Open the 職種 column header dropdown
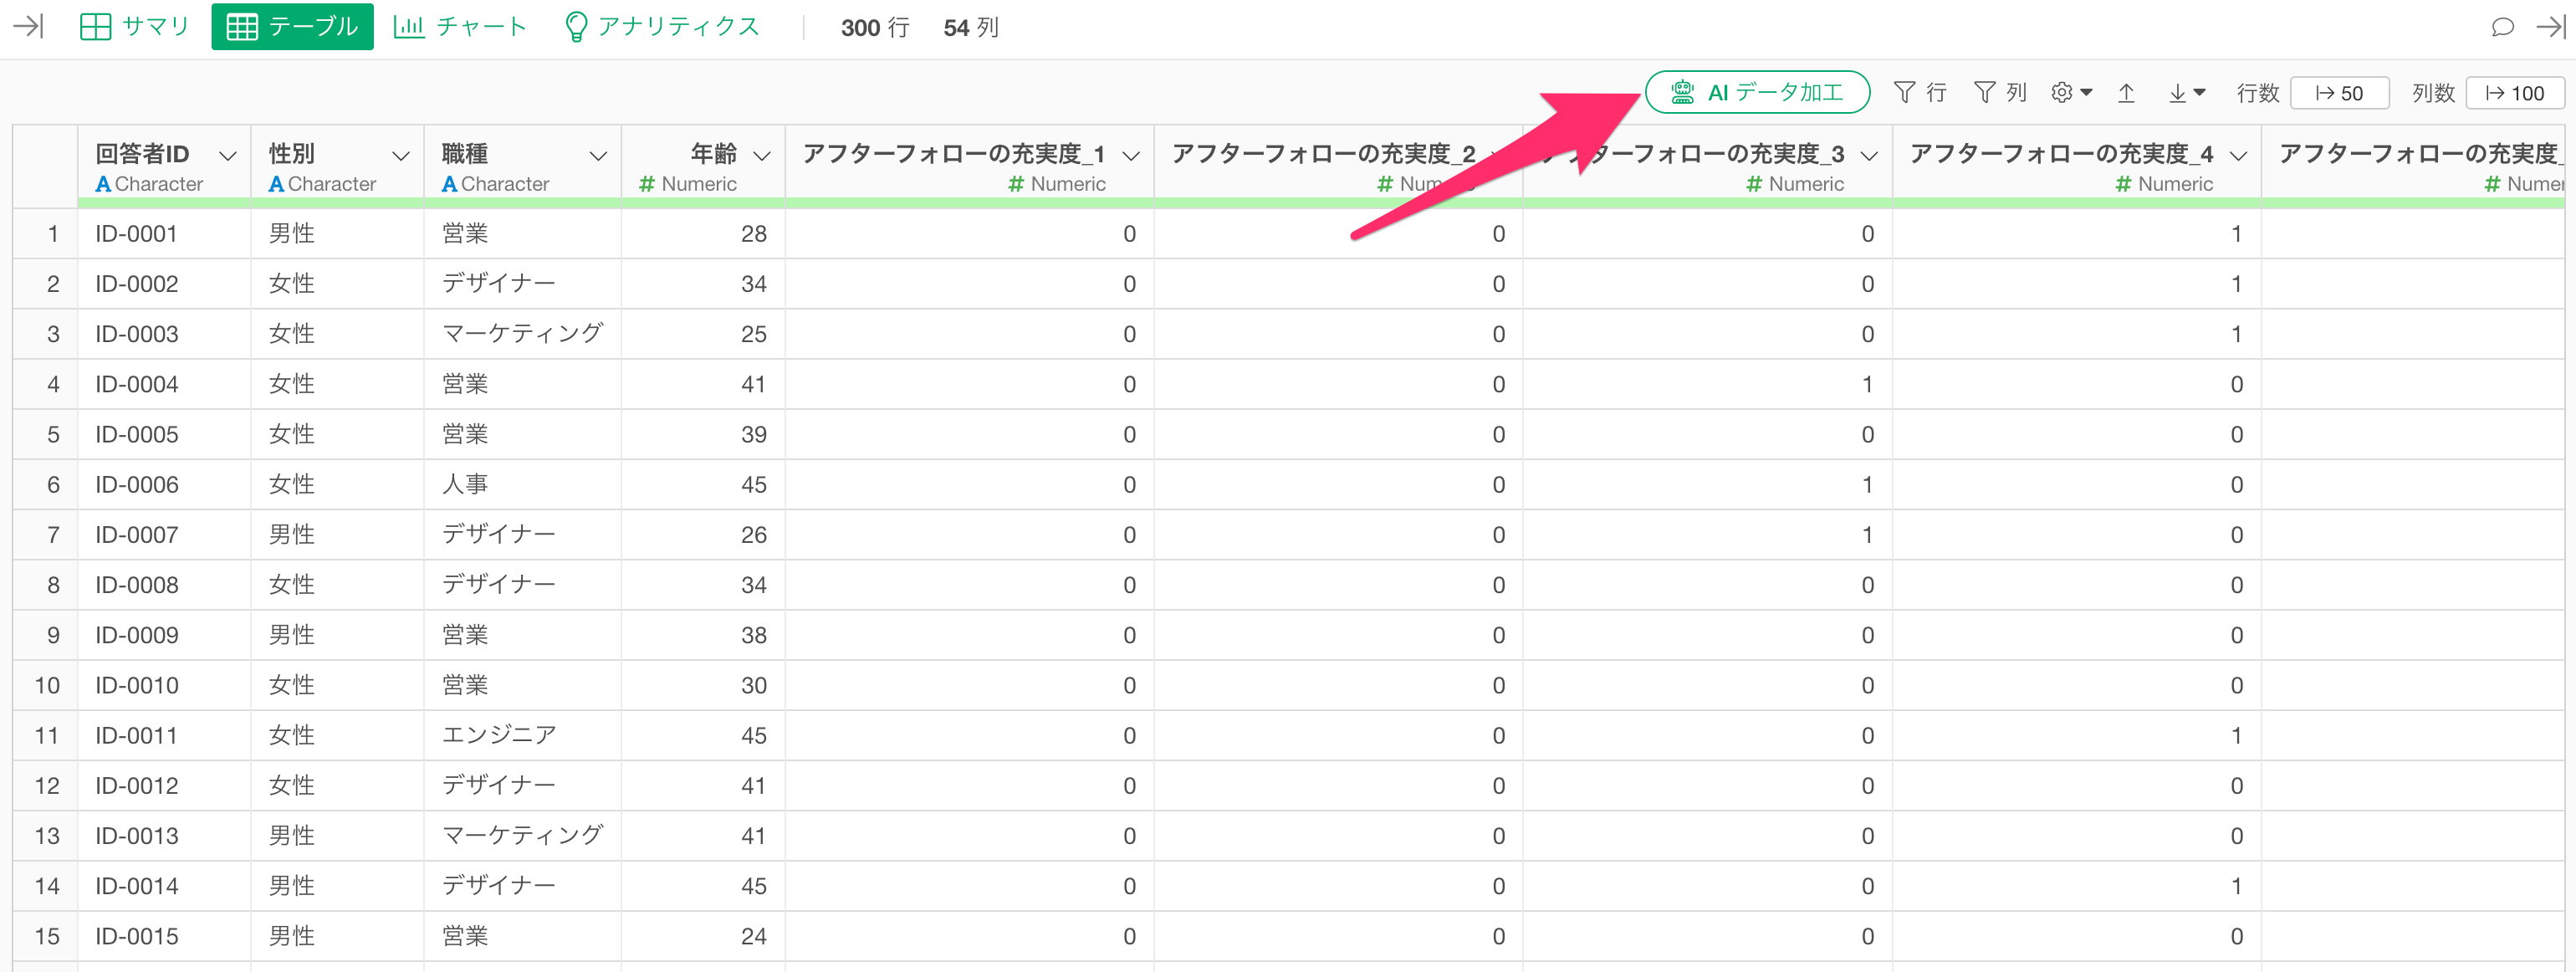The width and height of the screenshot is (2576, 972). coord(598,156)
